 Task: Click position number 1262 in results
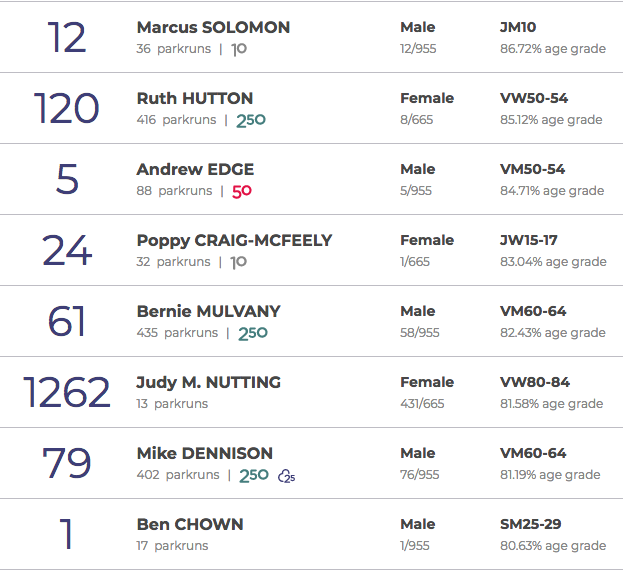pyautogui.click(x=66, y=392)
